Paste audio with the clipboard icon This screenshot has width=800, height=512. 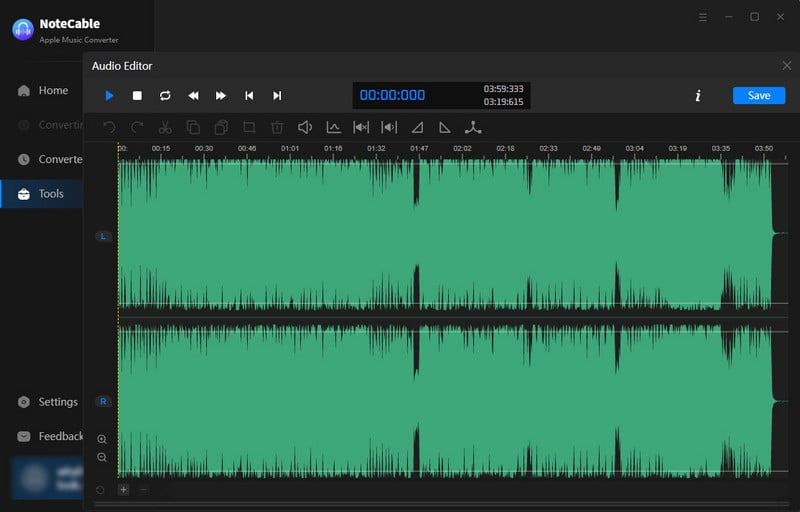[x=221, y=127]
